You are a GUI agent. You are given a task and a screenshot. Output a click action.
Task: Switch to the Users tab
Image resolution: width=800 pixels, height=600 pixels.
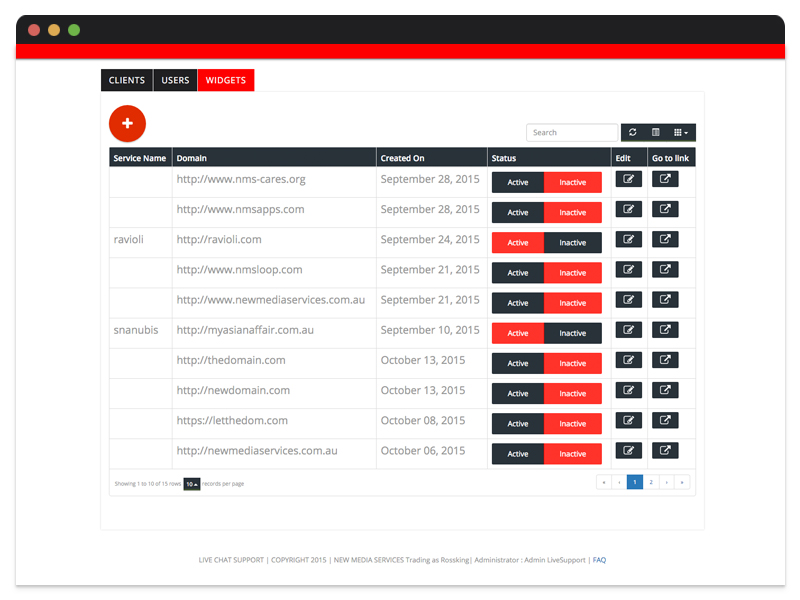[x=175, y=80]
